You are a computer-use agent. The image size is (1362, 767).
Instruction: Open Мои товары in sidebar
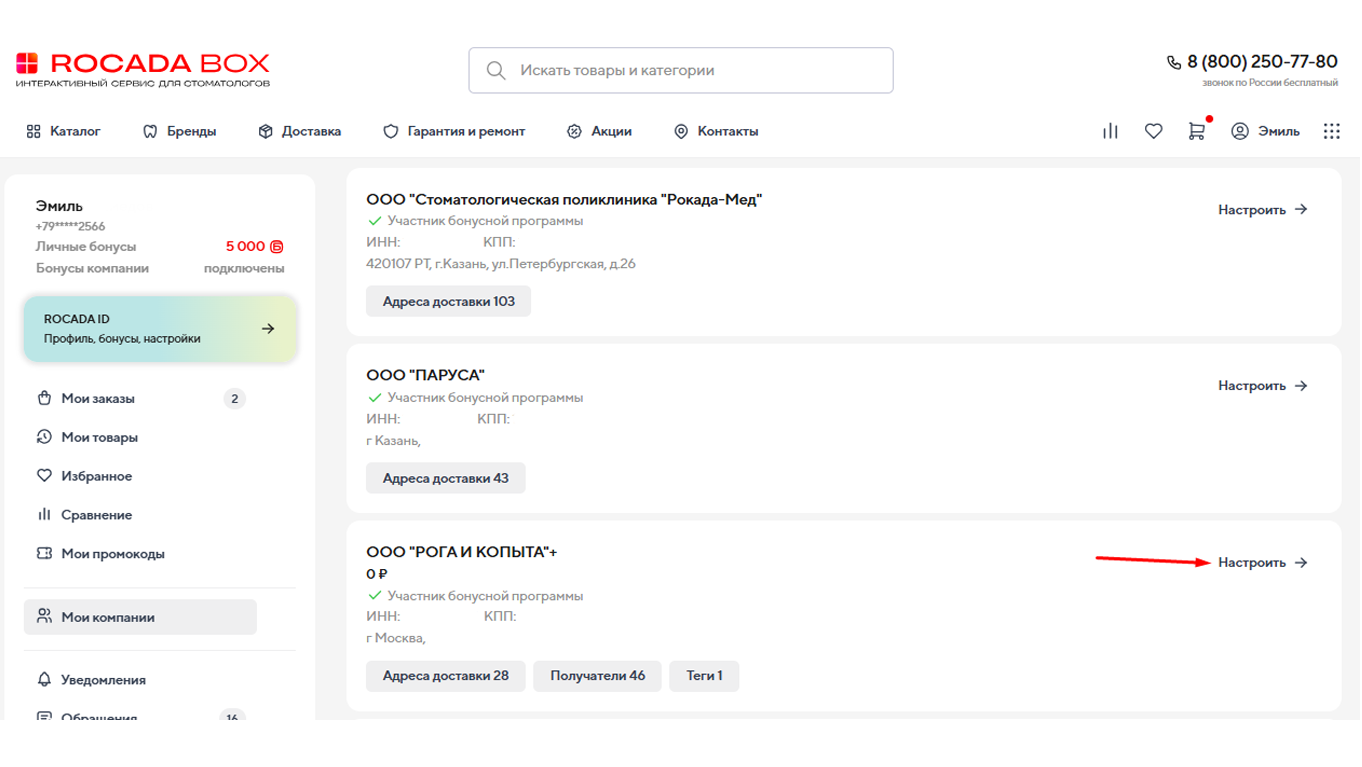tap(100, 437)
